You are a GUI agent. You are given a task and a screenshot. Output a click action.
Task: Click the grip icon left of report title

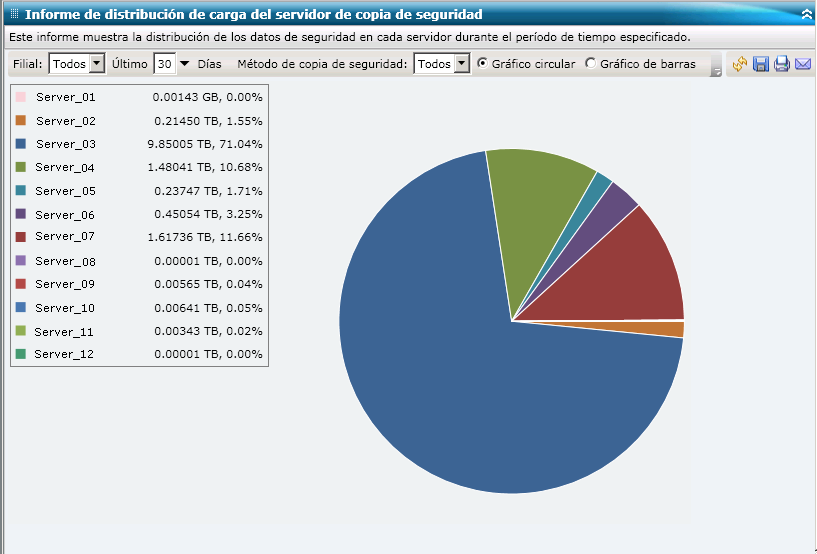(x=15, y=14)
